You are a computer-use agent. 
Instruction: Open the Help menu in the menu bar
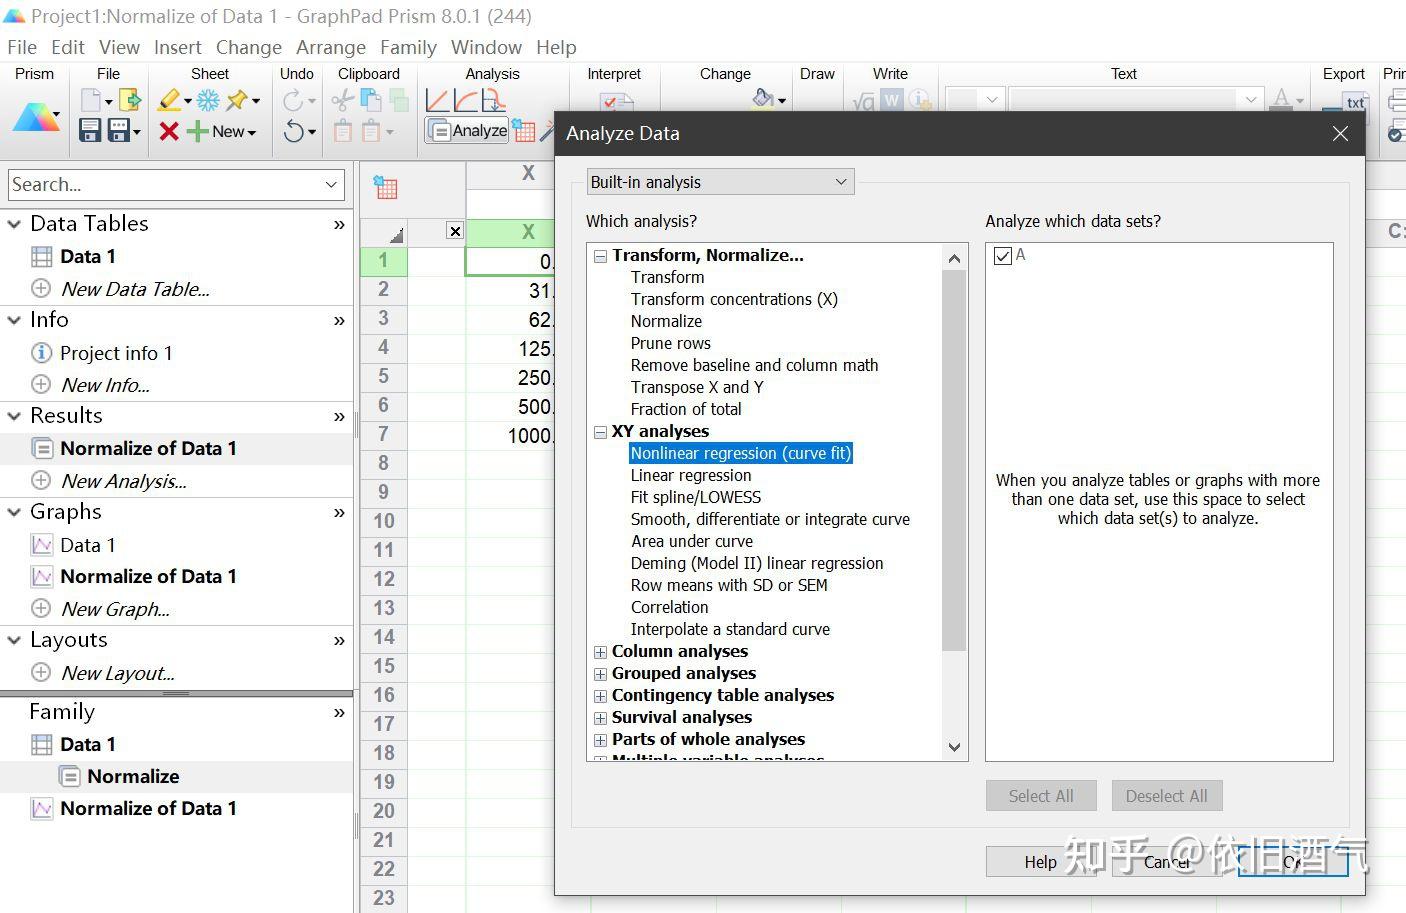[556, 47]
